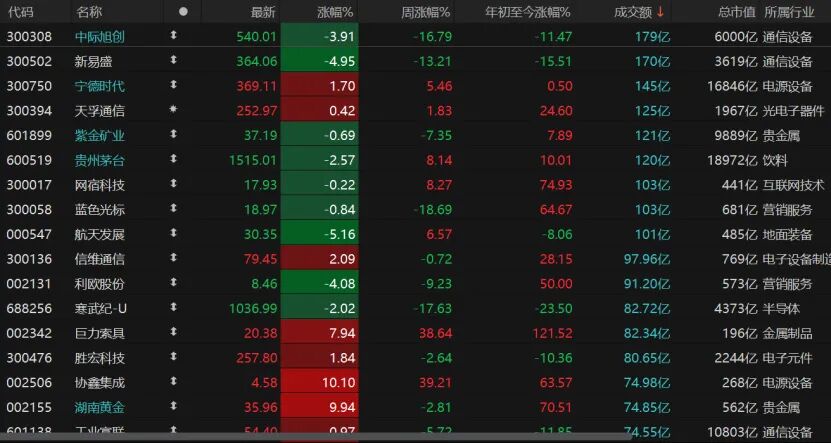Image resolution: width=831 pixels, height=443 pixels.
Task: Click market cap 18972亿
Action: pyautogui.click(x=732, y=160)
